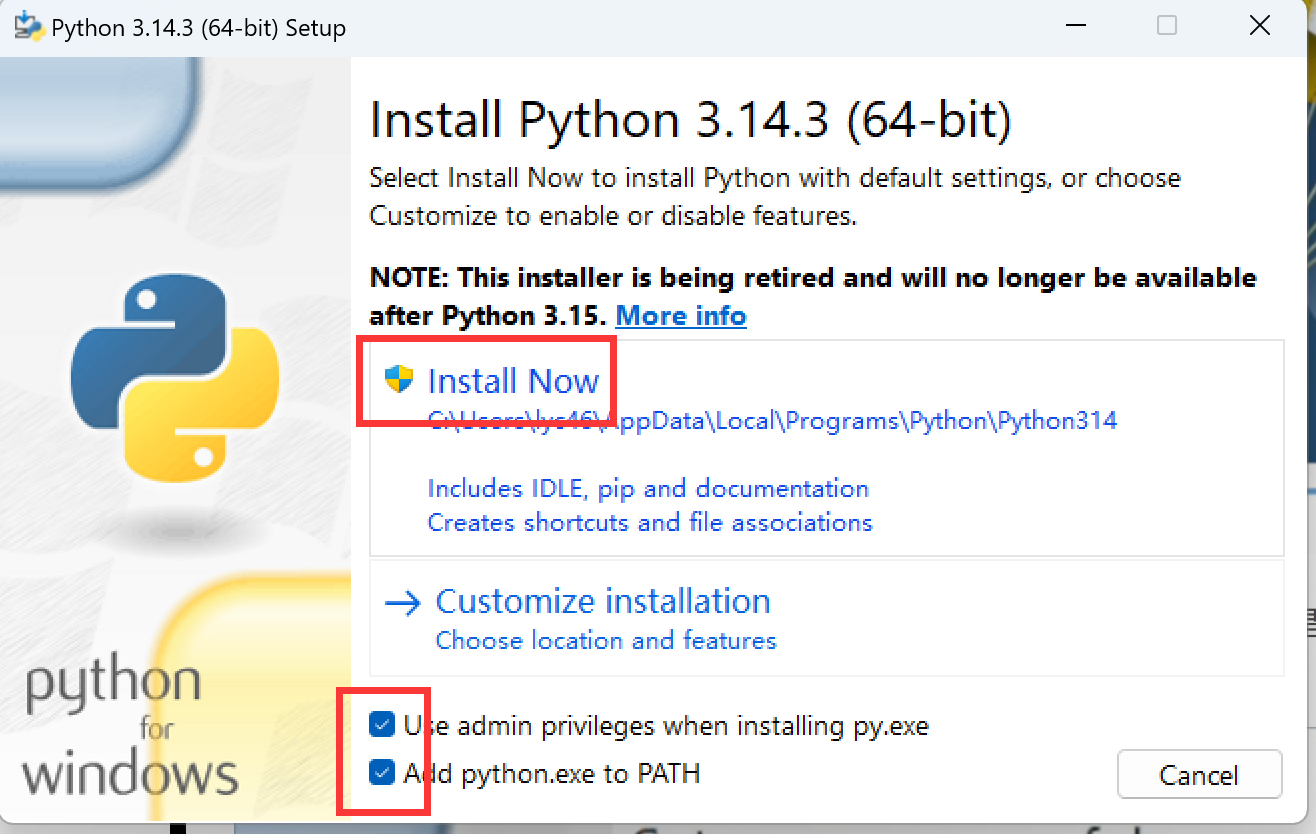Viewport: 1316px width, 834px height.
Task: Click the 'Python 3.14.3 (64-bit) Setup' window title
Action: pos(198,28)
